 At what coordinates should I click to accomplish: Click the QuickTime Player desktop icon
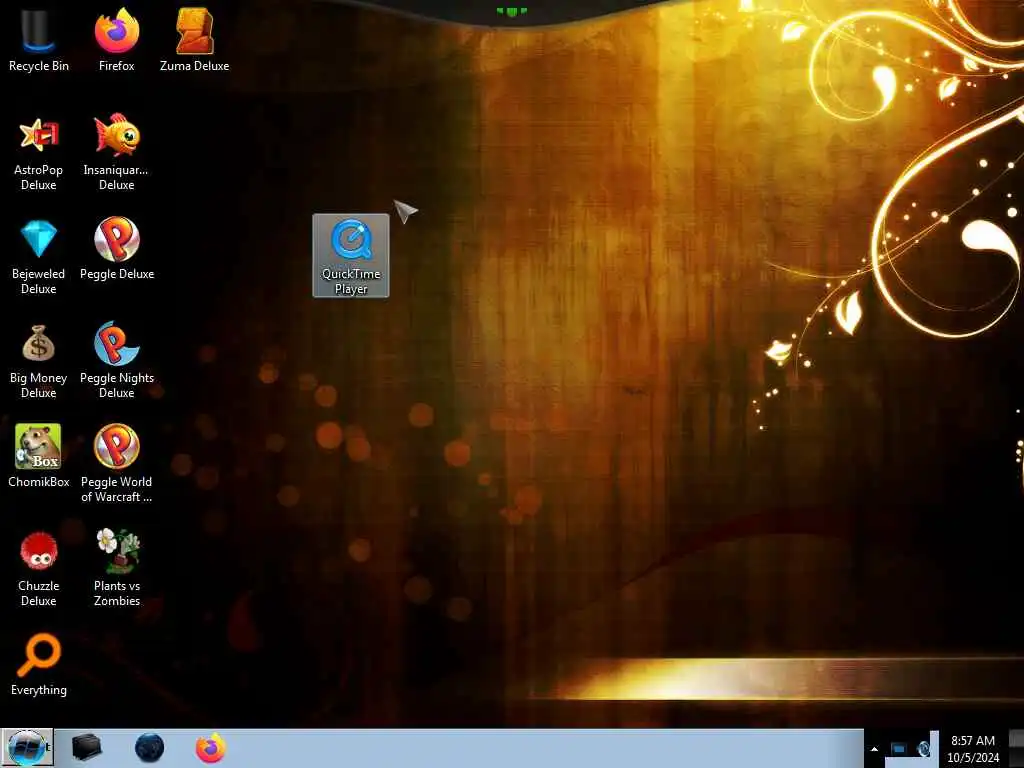tap(351, 256)
